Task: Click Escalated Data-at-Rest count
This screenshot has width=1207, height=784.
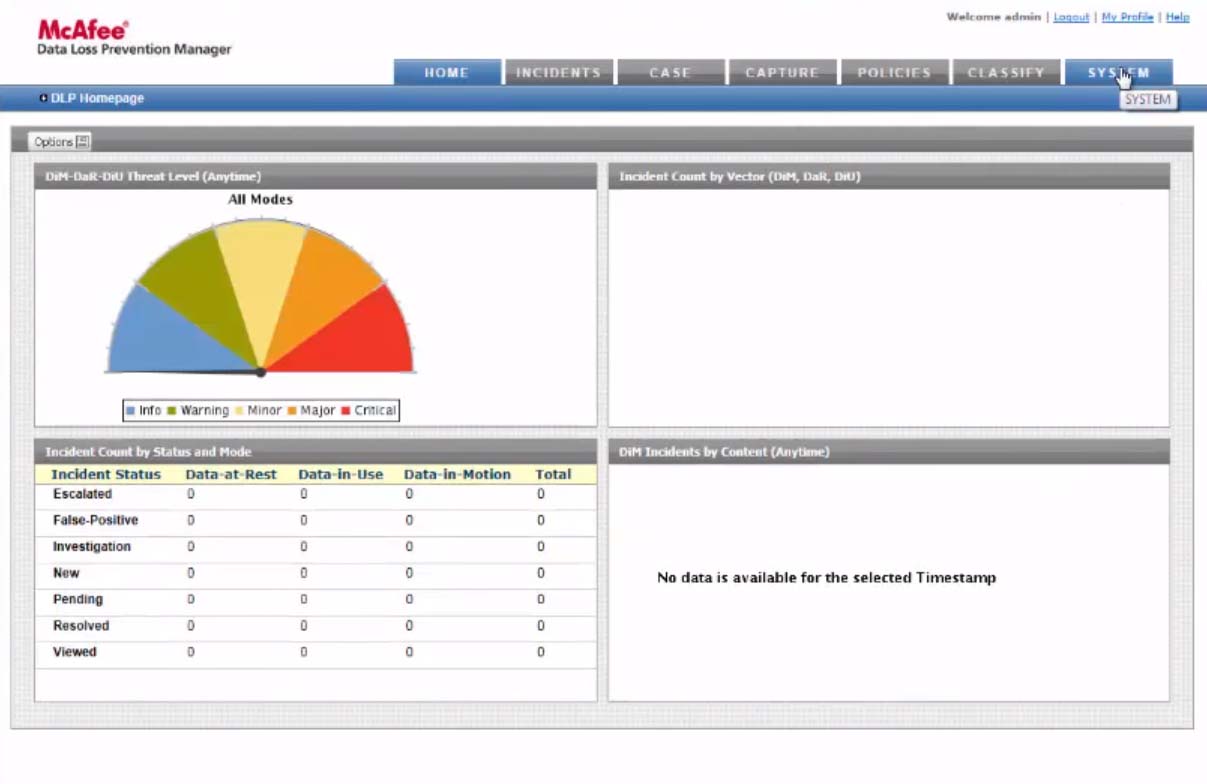Action: [190, 494]
